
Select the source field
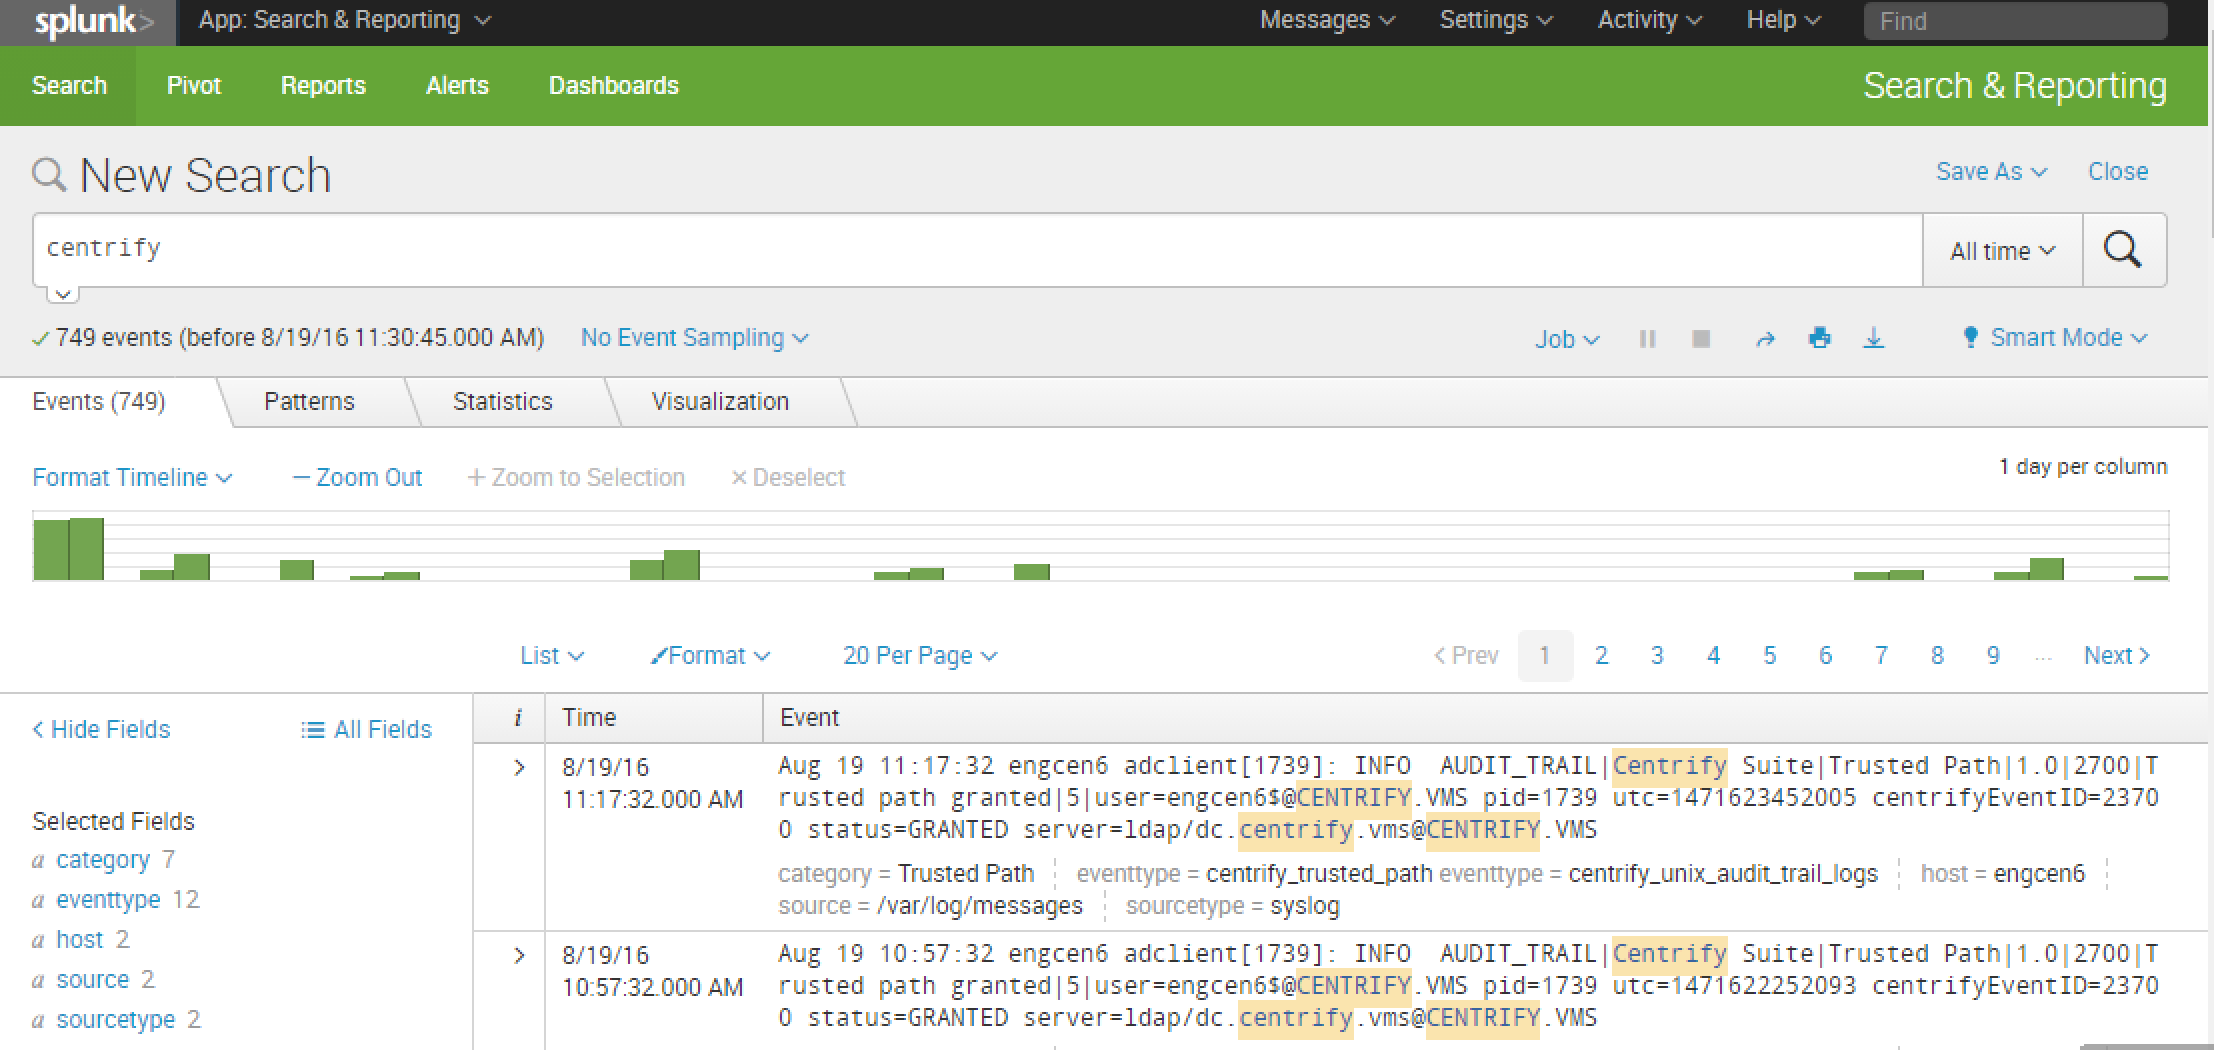93,980
